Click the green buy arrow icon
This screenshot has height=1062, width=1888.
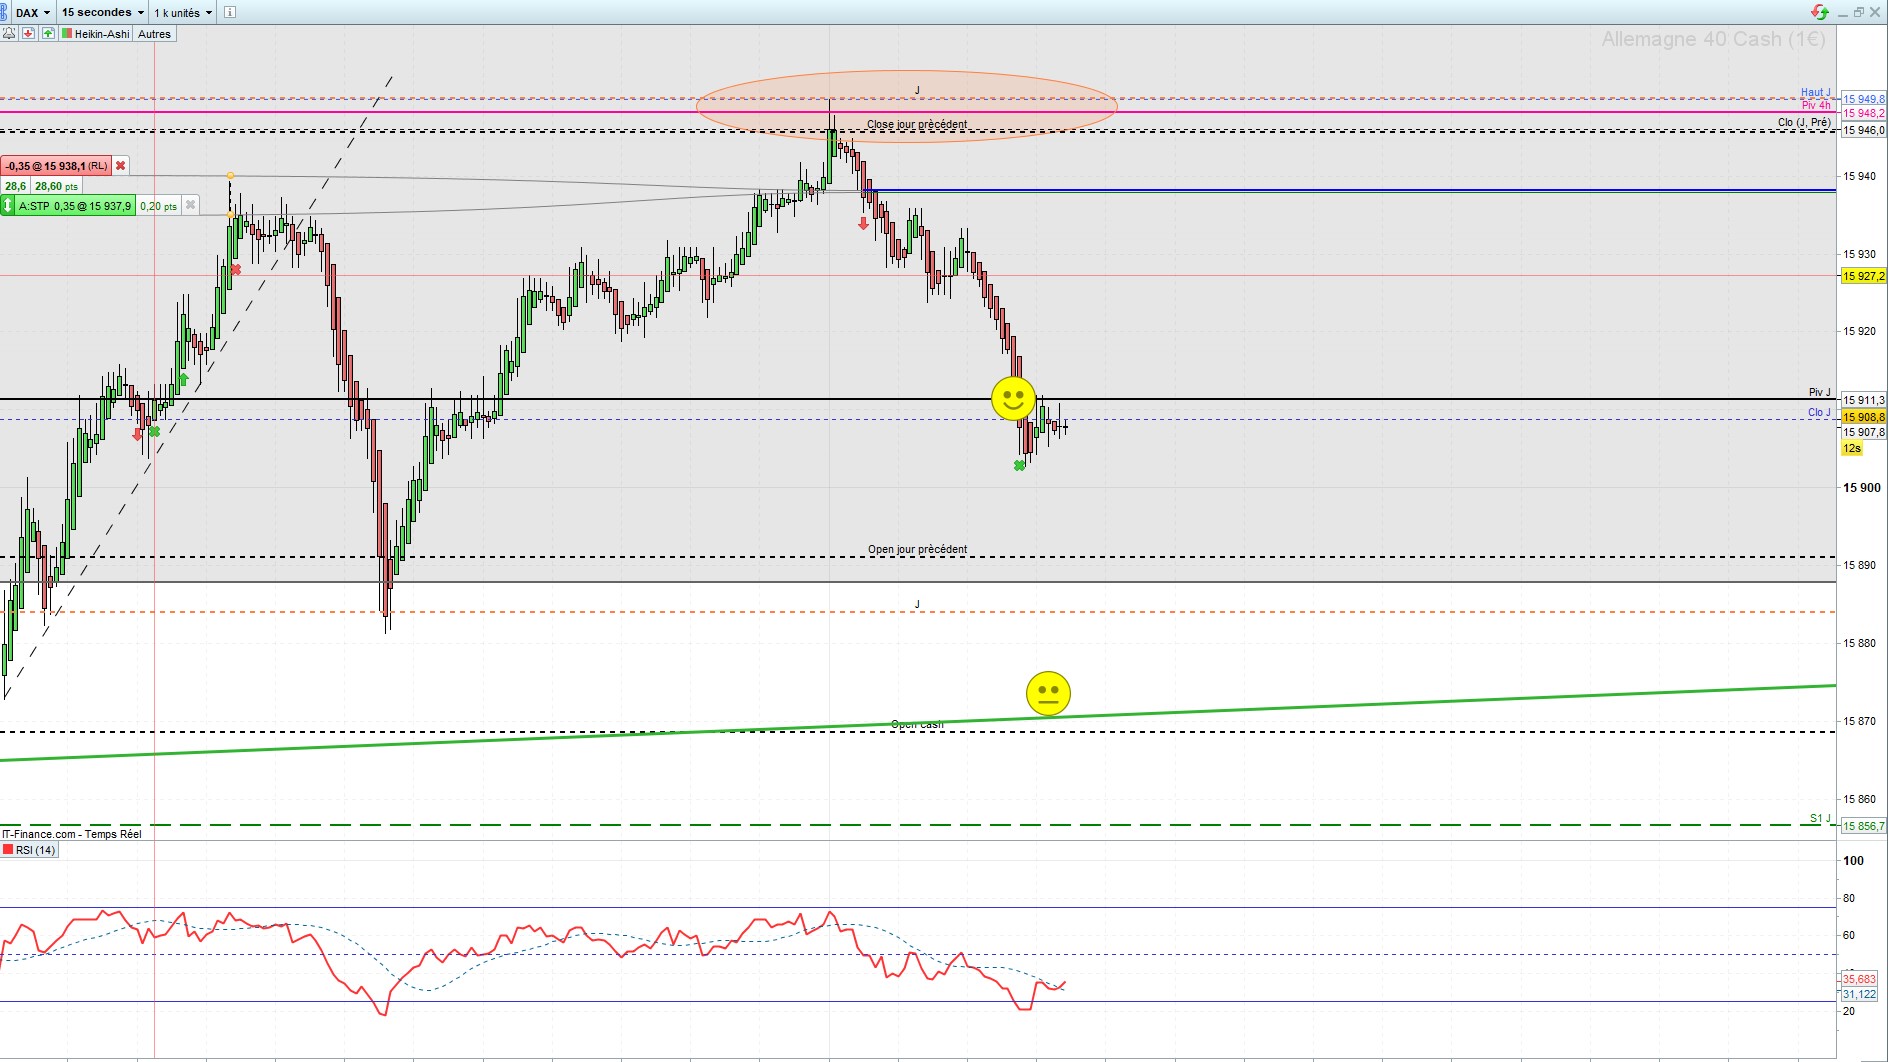(47, 33)
